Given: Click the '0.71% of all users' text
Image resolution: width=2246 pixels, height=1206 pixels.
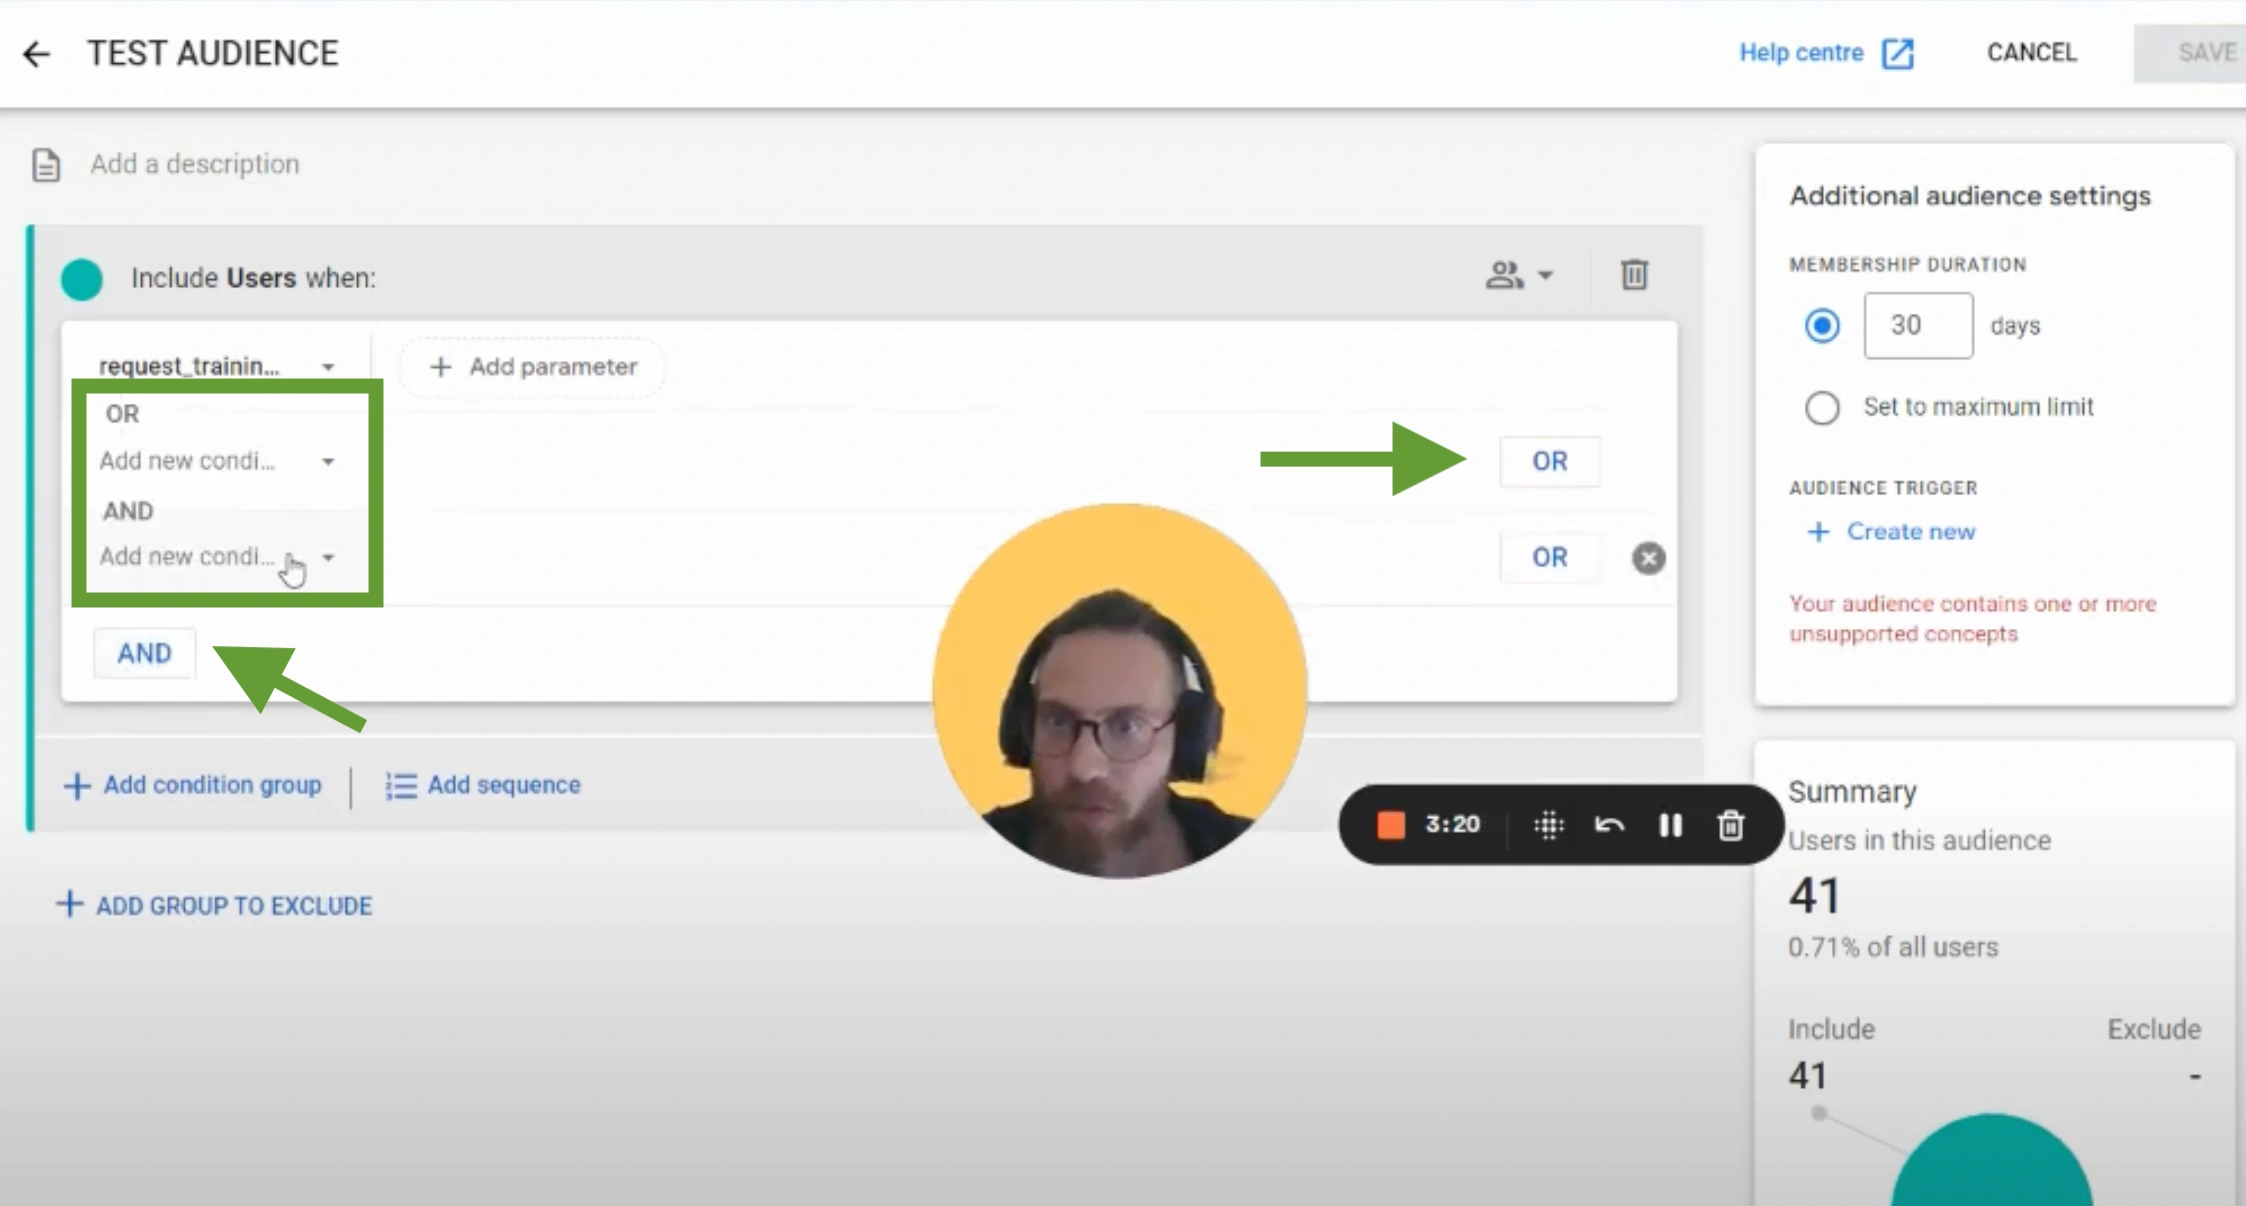Looking at the screenshot, I should (x=1893, y=947).
